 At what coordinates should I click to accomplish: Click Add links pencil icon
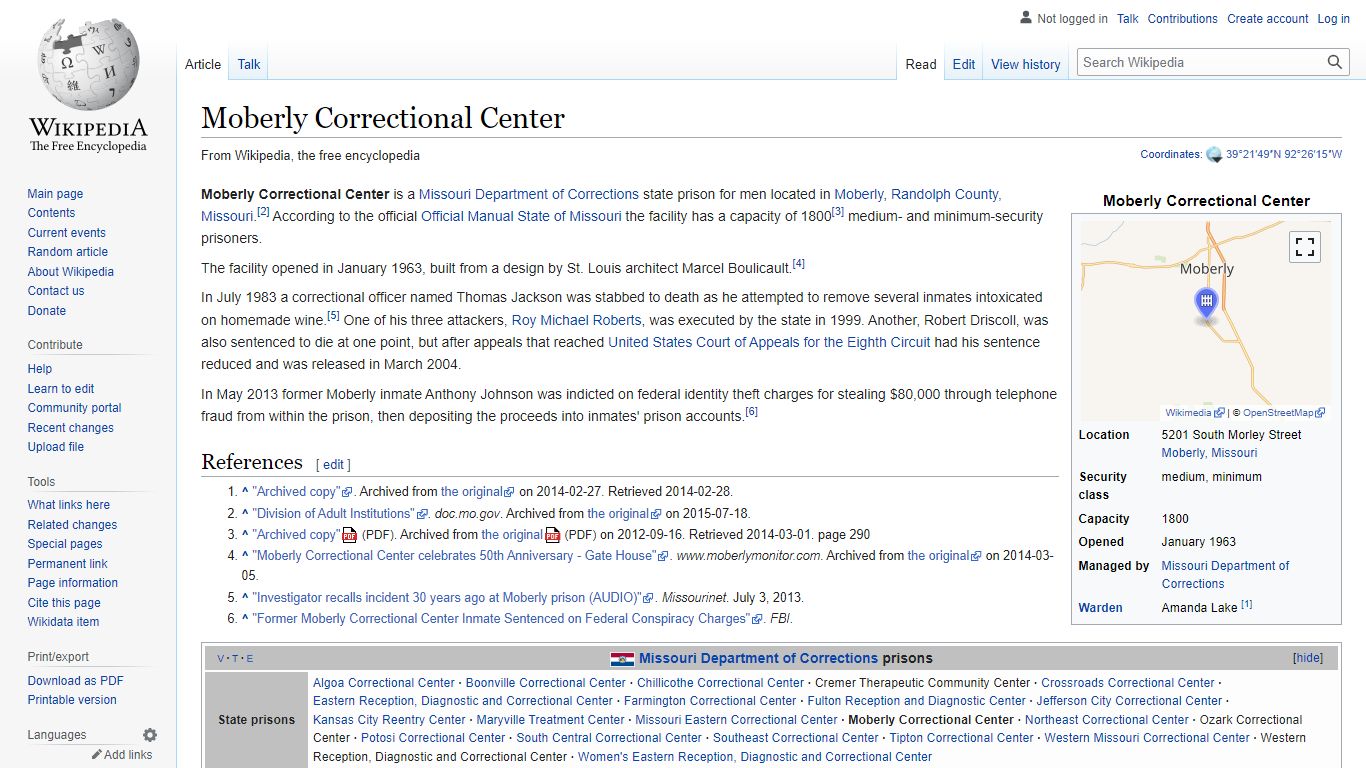pos(97,755)
